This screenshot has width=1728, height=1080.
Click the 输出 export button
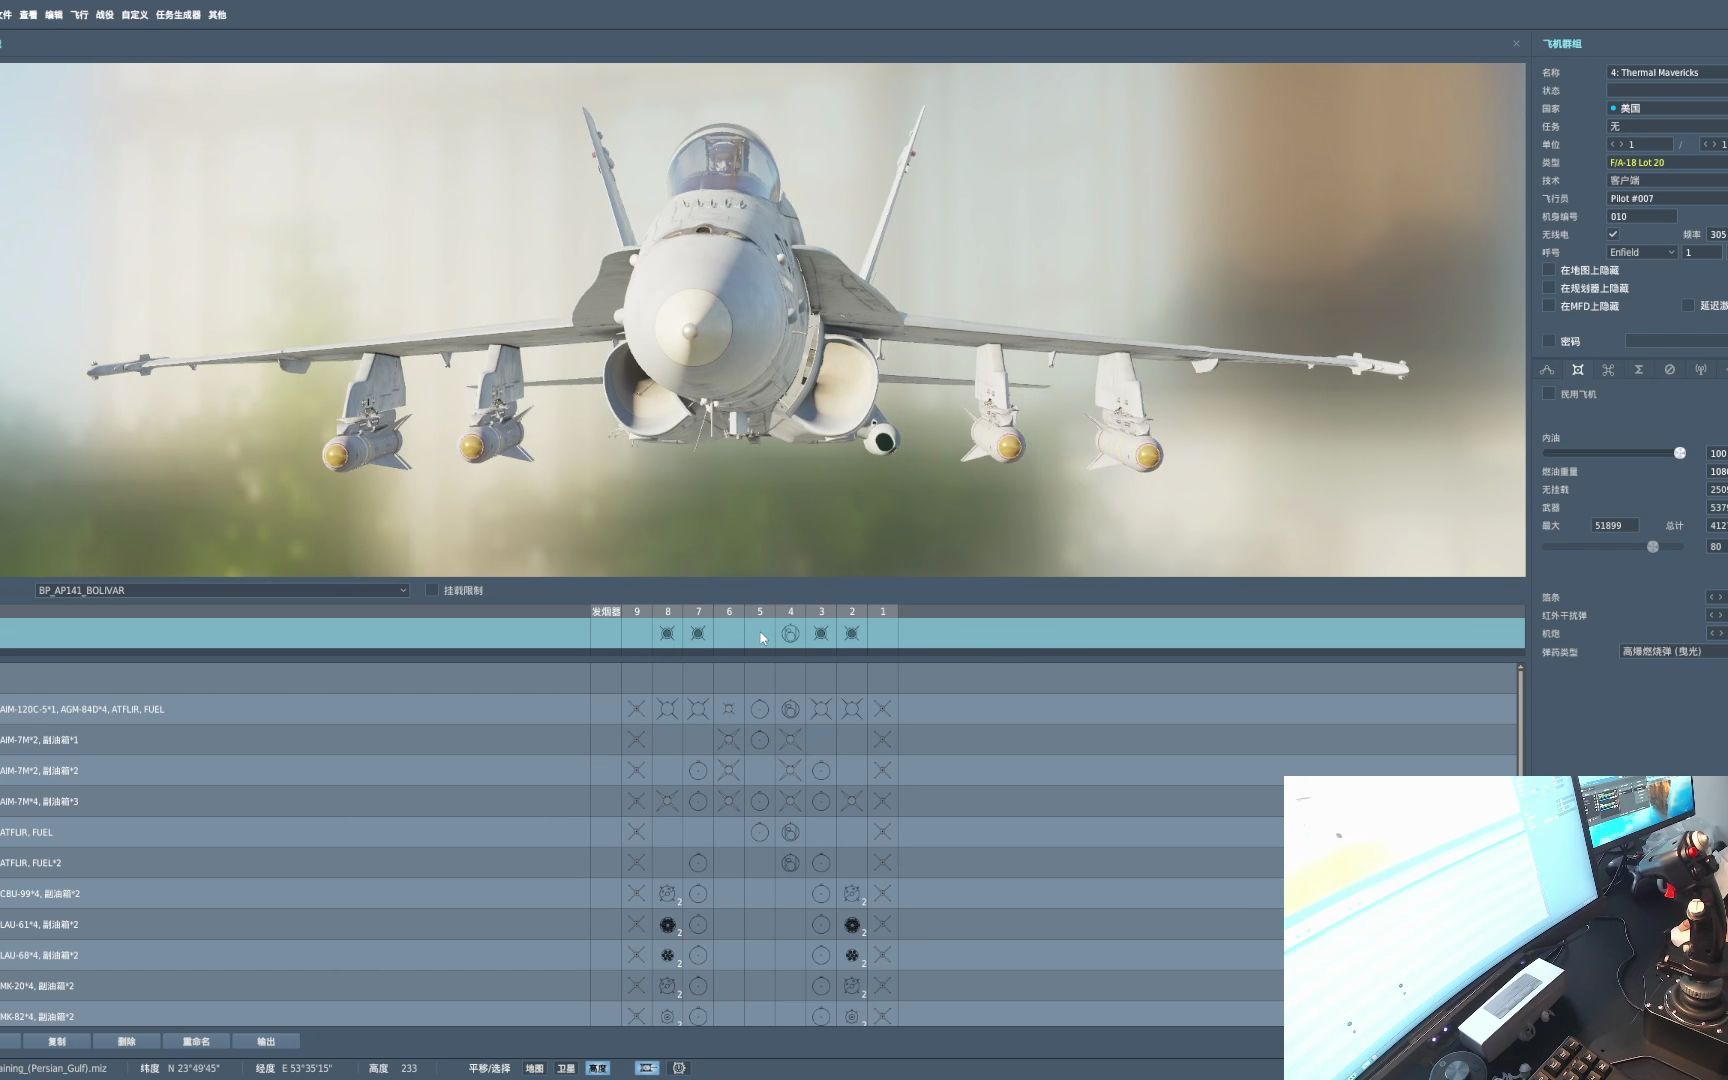[266, 1041]
